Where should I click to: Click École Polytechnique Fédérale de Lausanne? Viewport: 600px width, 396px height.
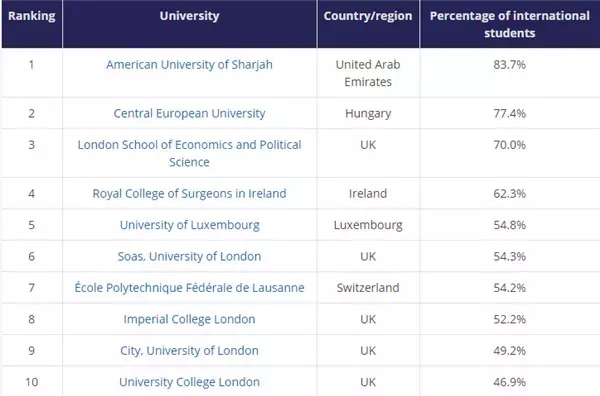(189, 288)
